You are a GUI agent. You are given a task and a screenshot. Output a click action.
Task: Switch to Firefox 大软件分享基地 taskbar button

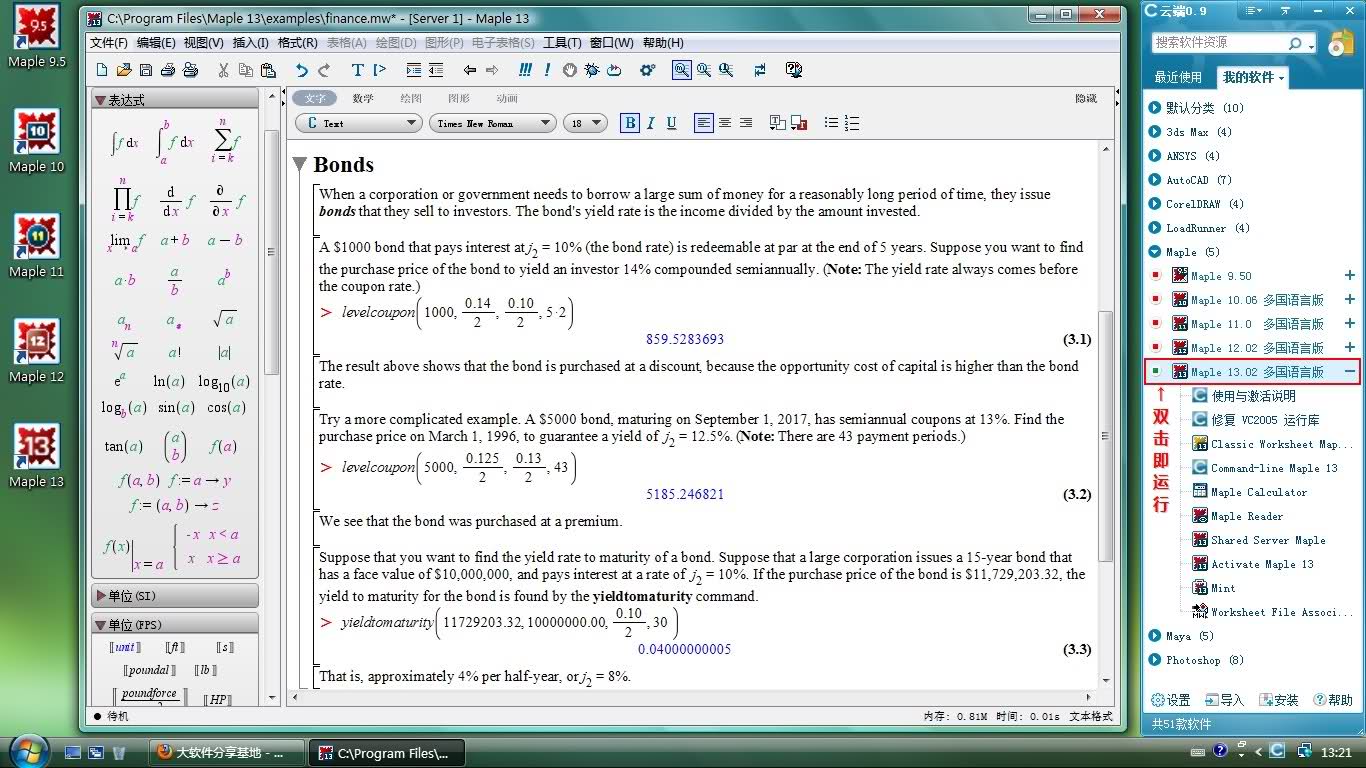[226, 753]
